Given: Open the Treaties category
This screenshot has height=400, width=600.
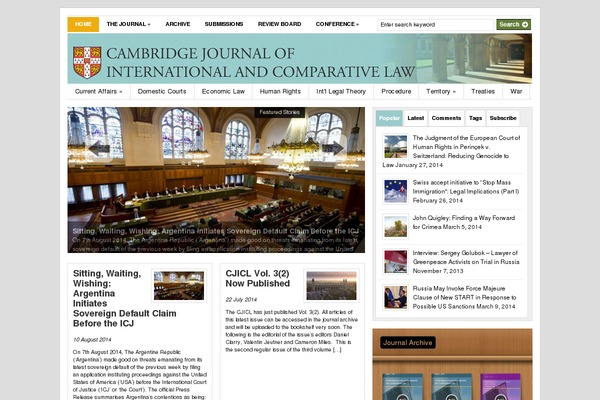Looking at the screenshot, I should 483,91.
